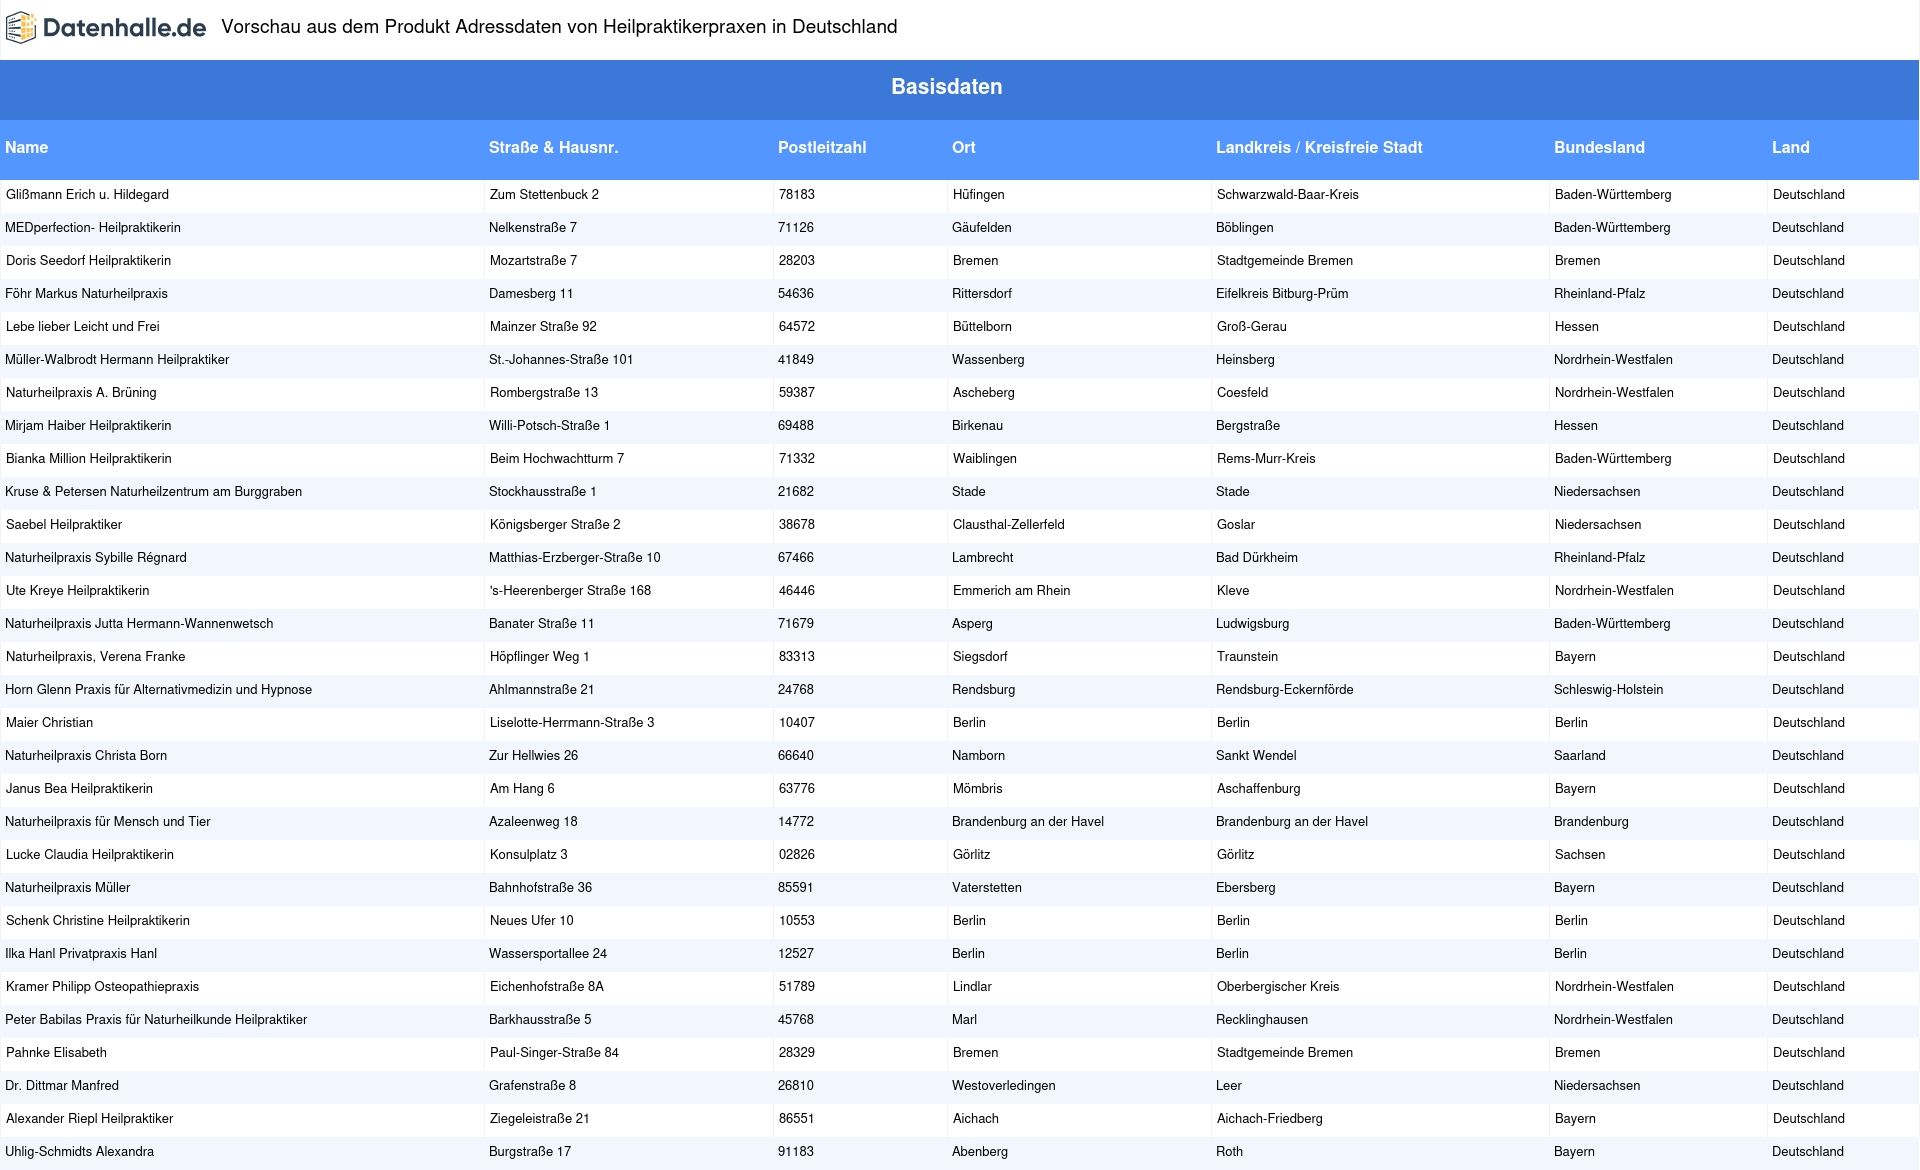The height and width of the screenshot is (1170, 1920).
Task: Click the Postleitzahl column header
Action: [x=822, y=147]
